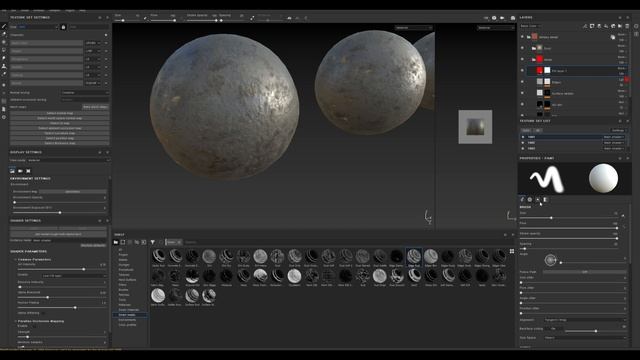Click the Shelf funnel filter icon
640x360 pixels.
[153, 242]
